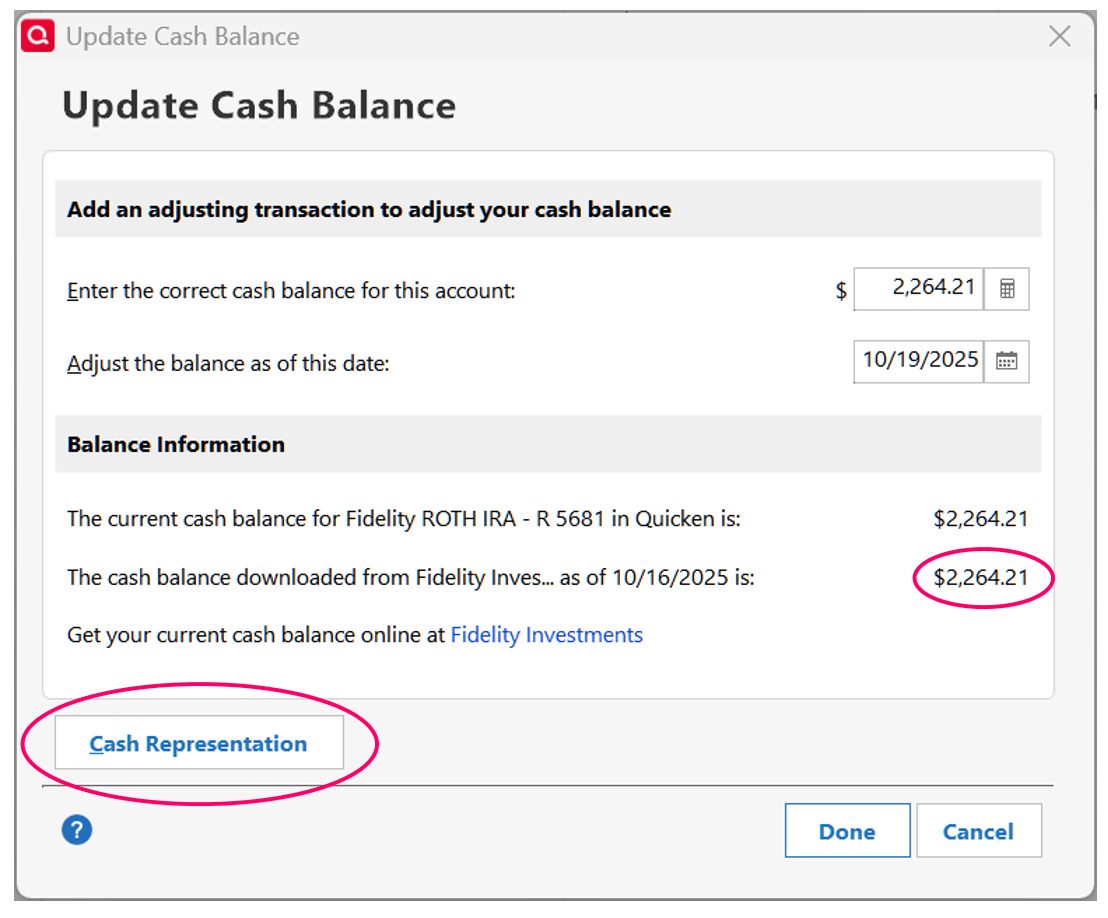Cancel the cash balance update
The image size is (1108, 918).
point(978,831)
